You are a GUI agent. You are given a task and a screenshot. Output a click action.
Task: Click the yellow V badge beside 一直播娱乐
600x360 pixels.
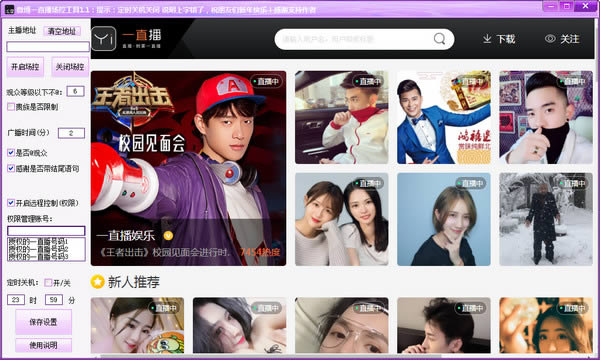[168, 236]
